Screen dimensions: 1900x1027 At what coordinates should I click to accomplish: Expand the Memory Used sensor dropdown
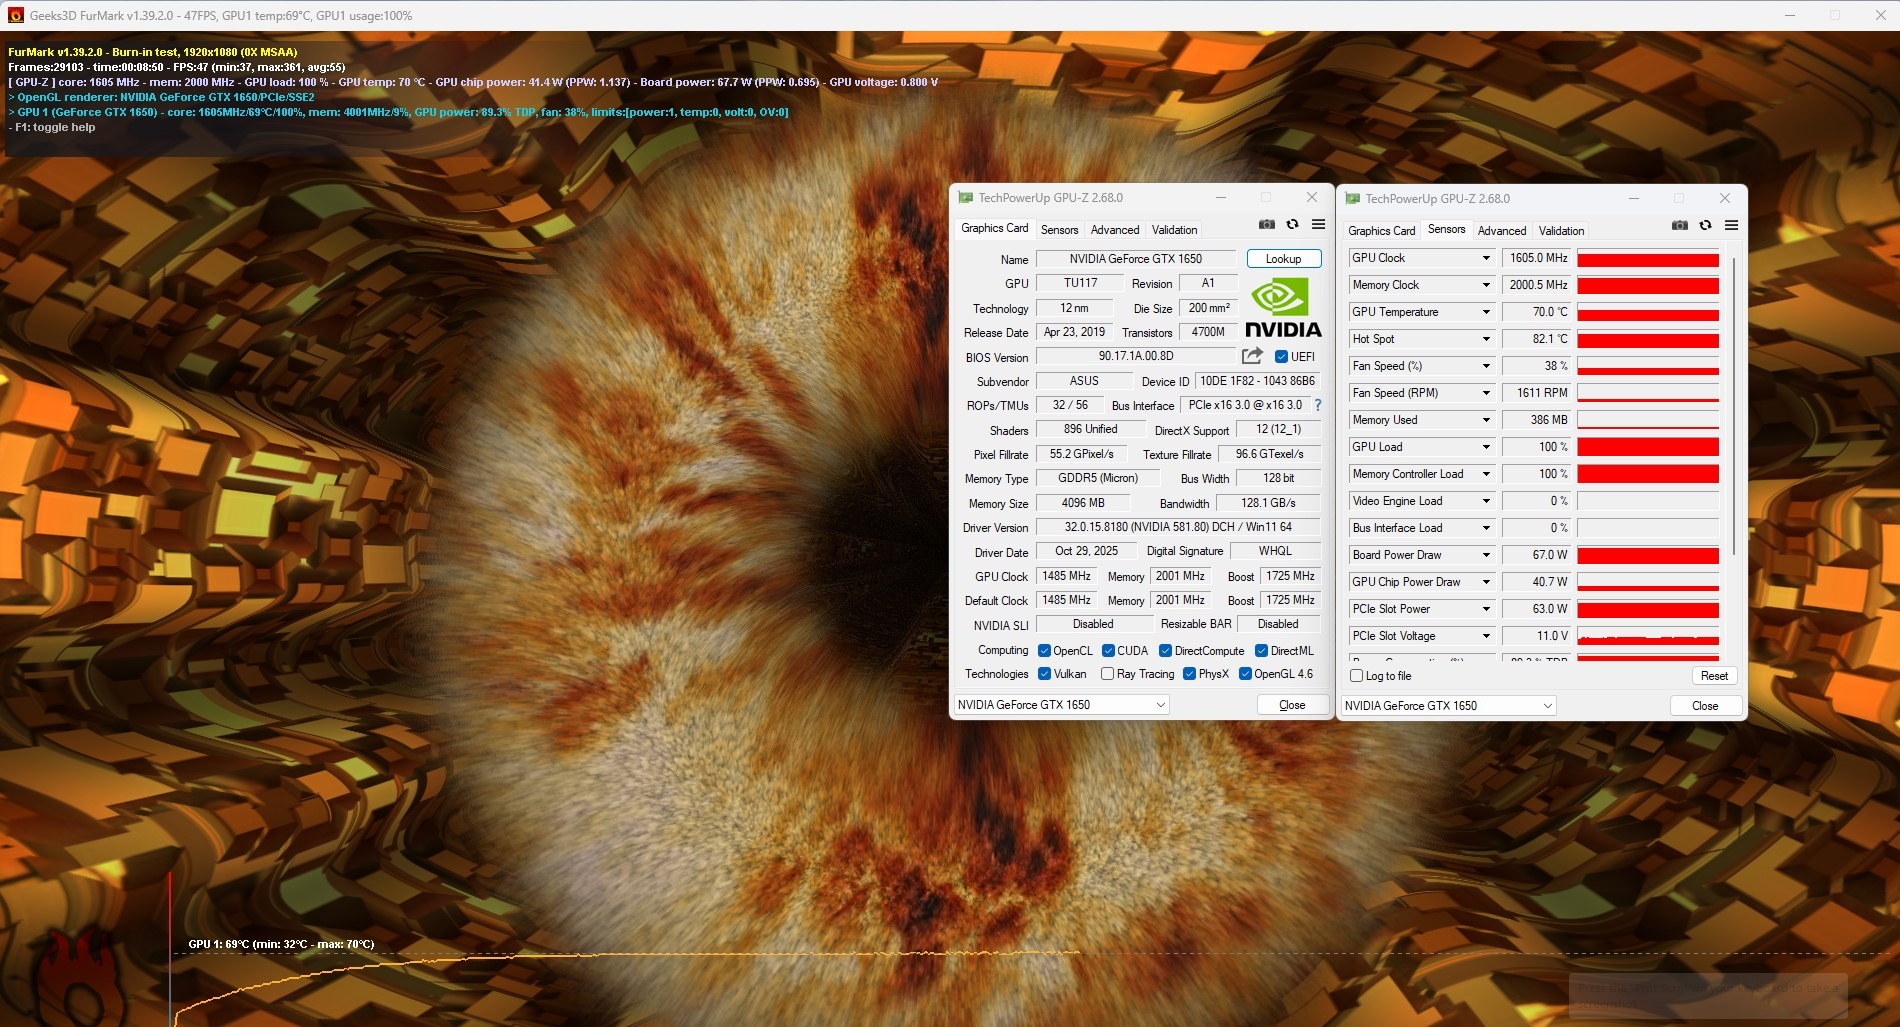pos(1486,420)
